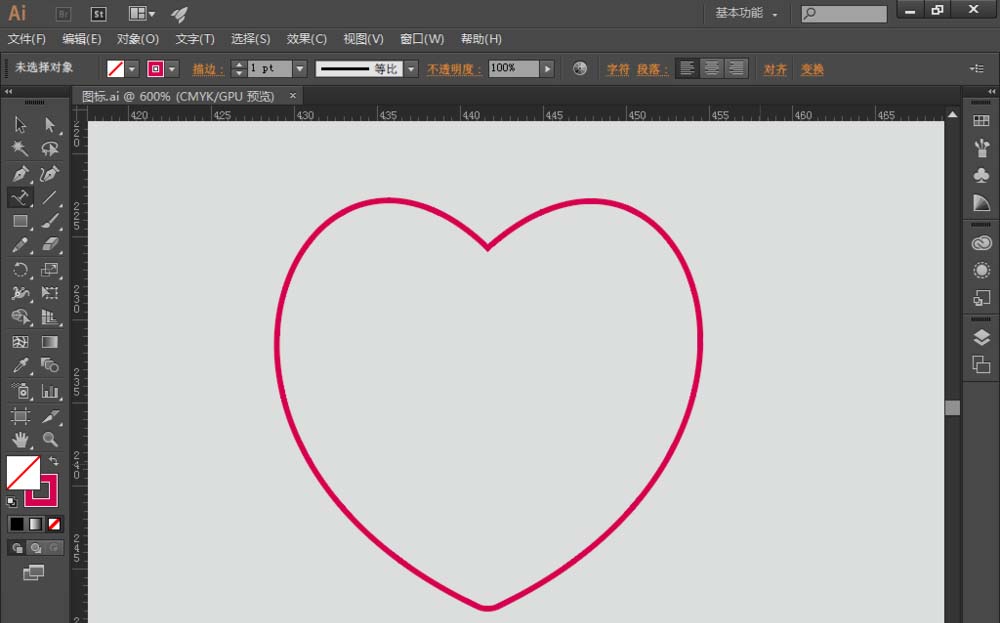Select the Selection tool (black arrow)
The image size is (1000, 623).
point(20,124)
